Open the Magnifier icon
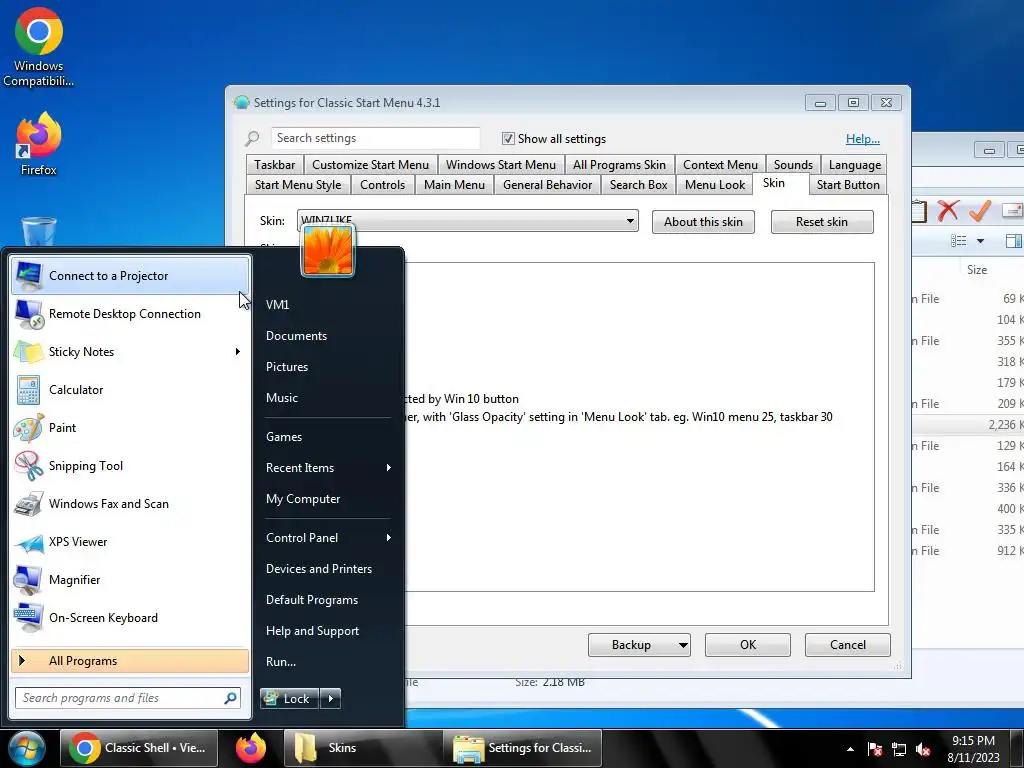This screenshot has width=1024, height=768. tap(29, 580)
